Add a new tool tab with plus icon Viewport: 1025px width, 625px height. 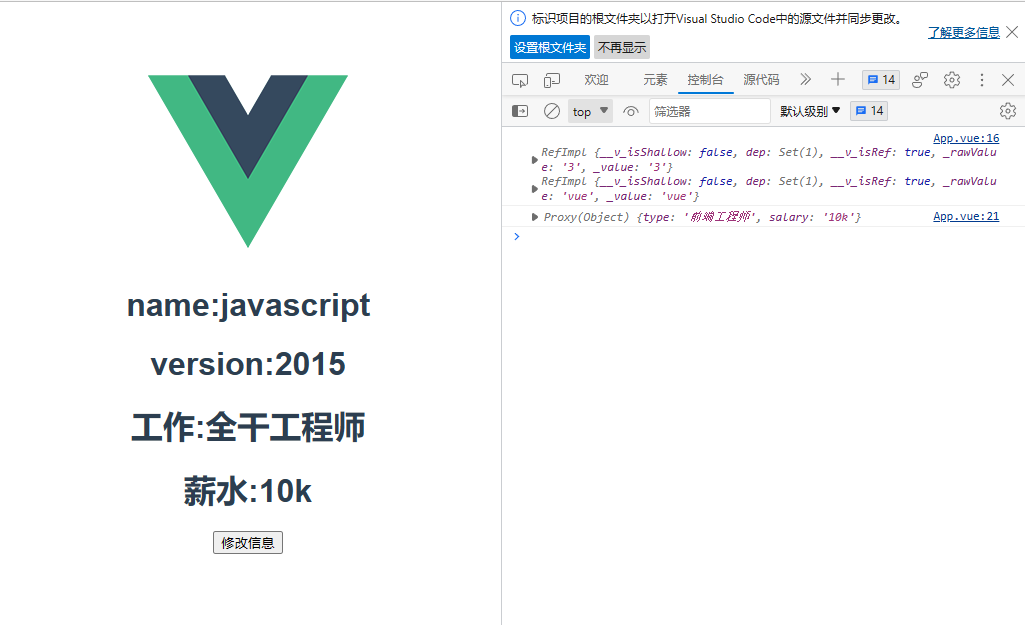coord(837,80)
